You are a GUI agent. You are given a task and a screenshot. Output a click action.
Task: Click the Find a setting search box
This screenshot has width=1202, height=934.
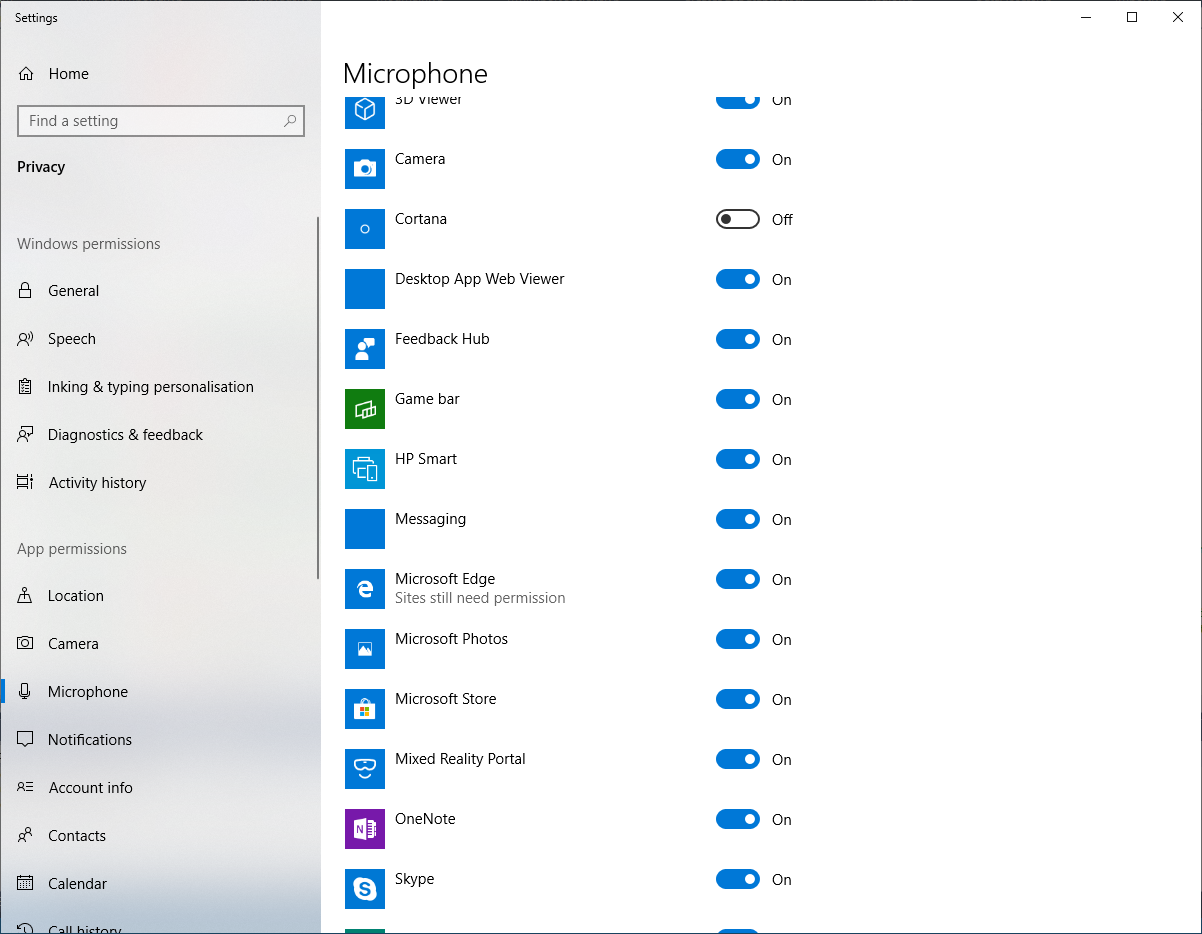click(150, 121)
